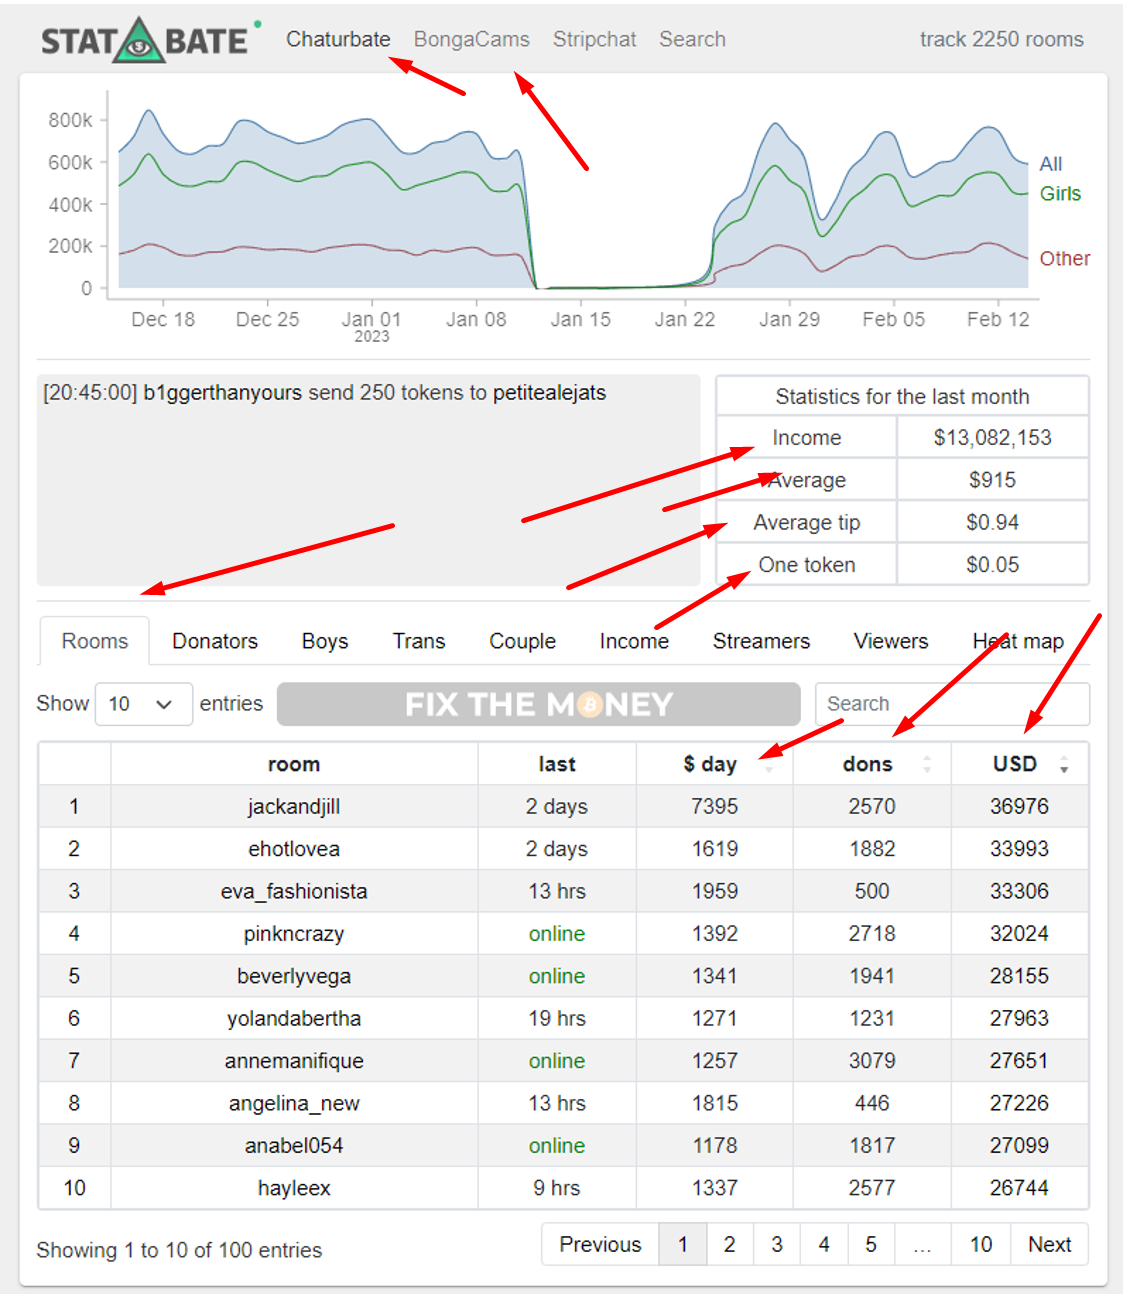Click the Girls legend label on chart

point(1060,194)
